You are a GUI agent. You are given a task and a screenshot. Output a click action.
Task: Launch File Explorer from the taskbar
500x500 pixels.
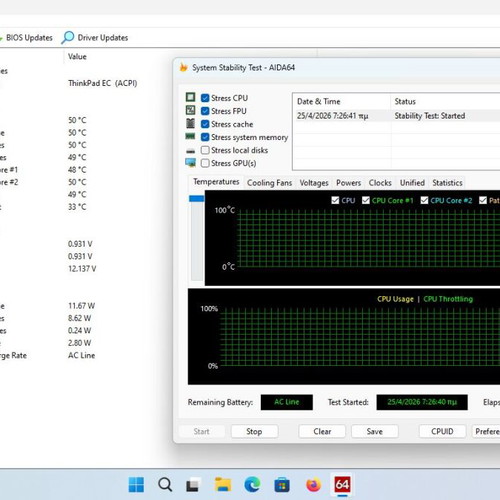pos(223,485)
